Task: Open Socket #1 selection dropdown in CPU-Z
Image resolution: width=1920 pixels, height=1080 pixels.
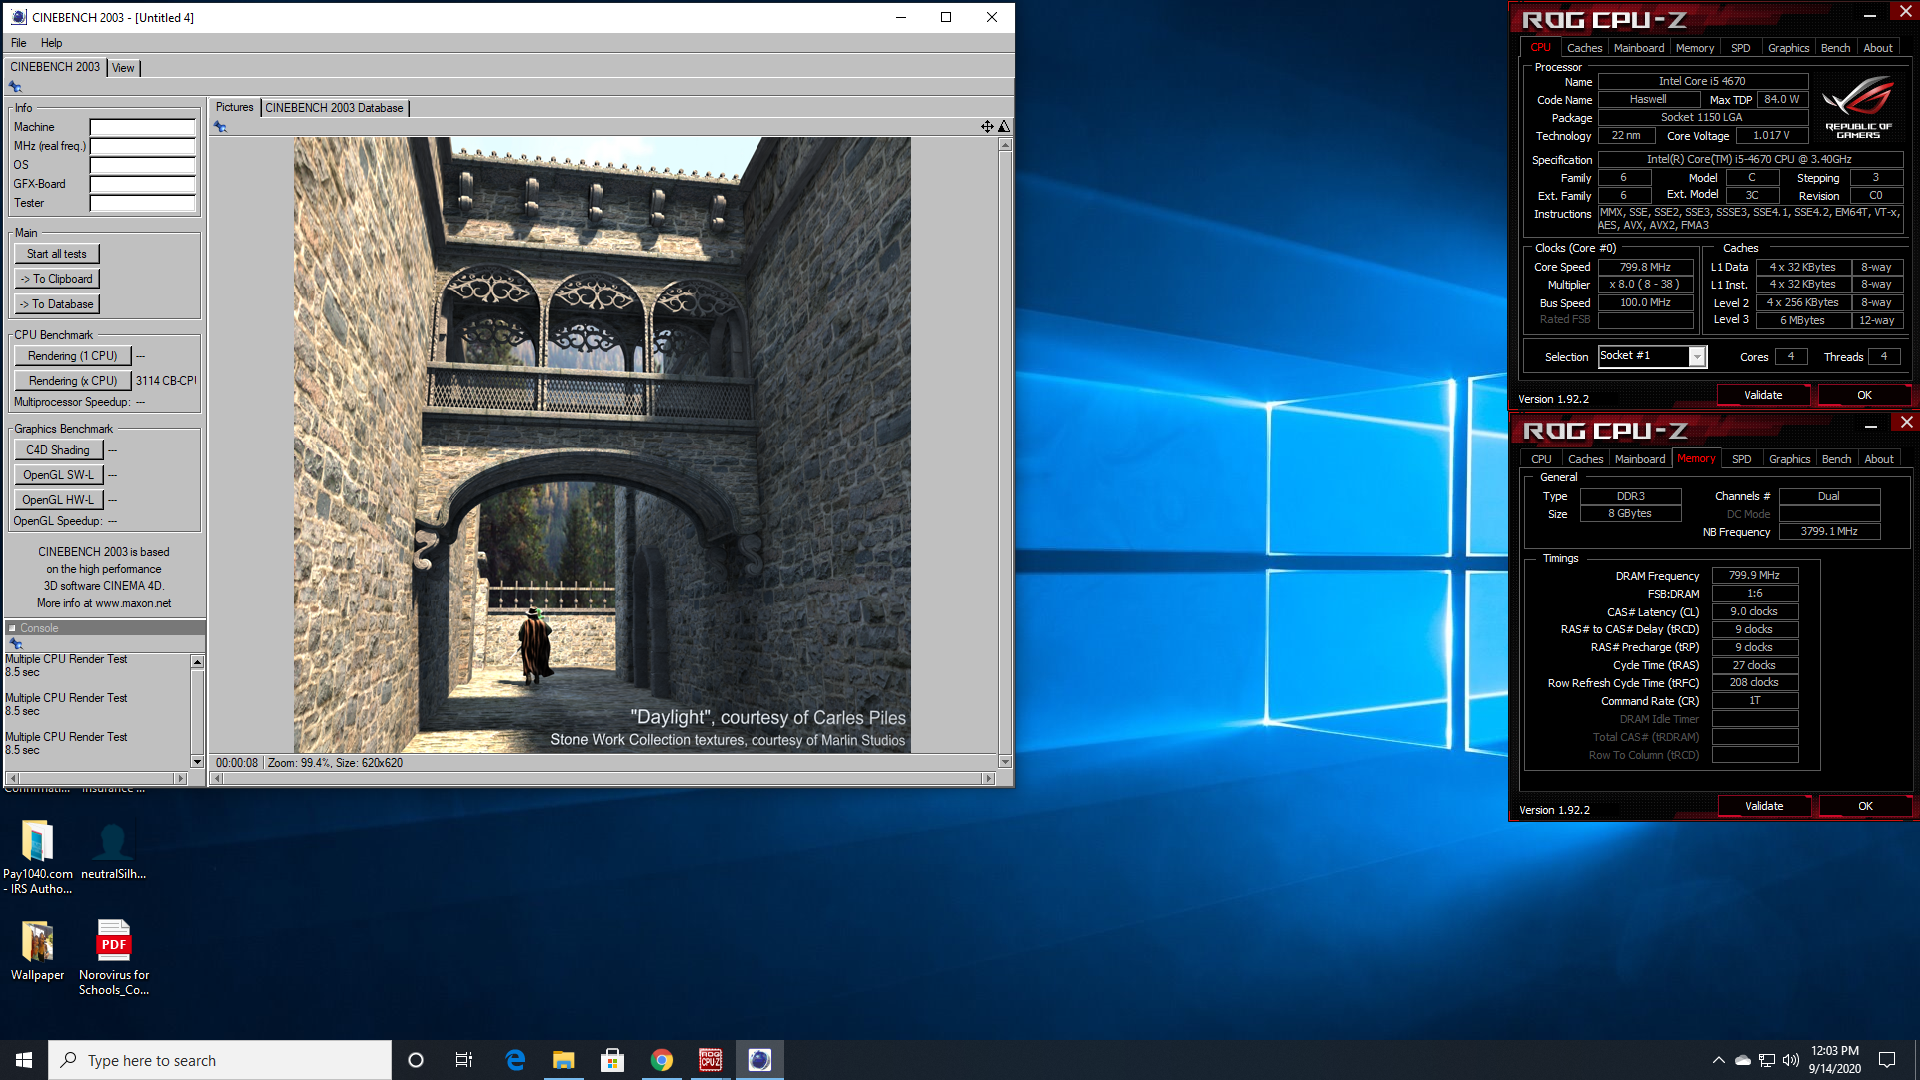Action: [1653, 356]
